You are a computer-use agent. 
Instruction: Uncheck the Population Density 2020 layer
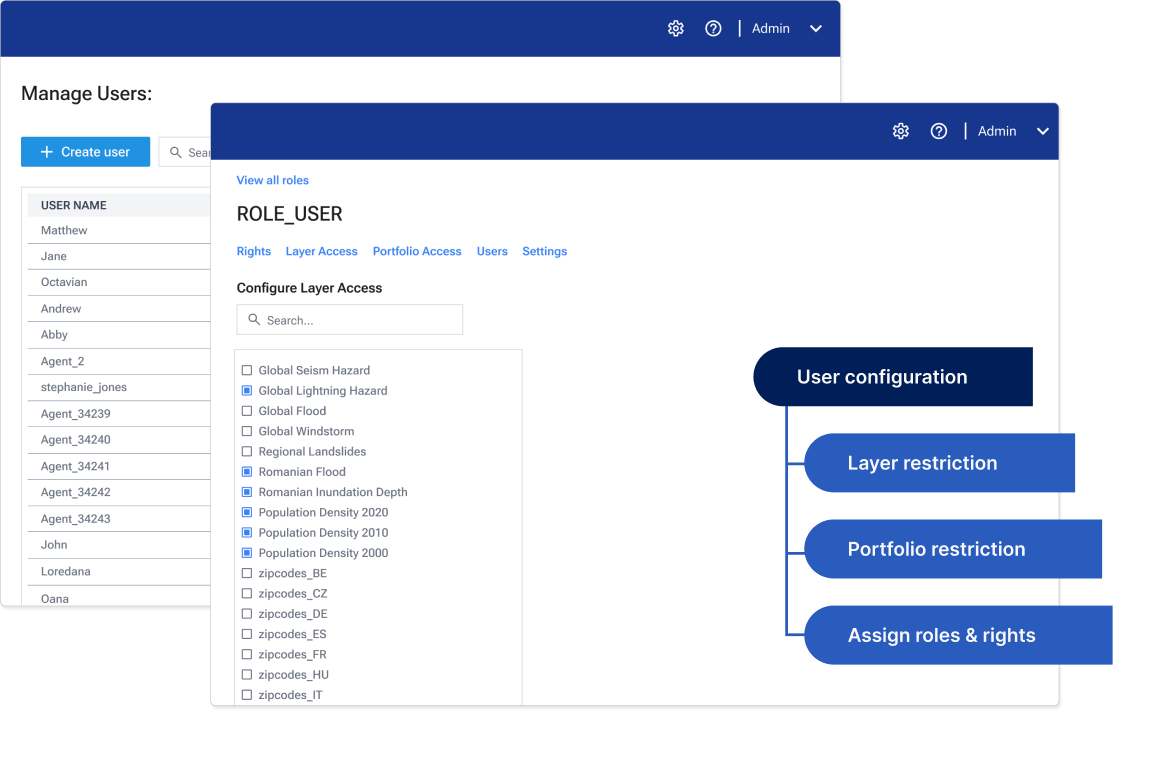tap(245, 512)
